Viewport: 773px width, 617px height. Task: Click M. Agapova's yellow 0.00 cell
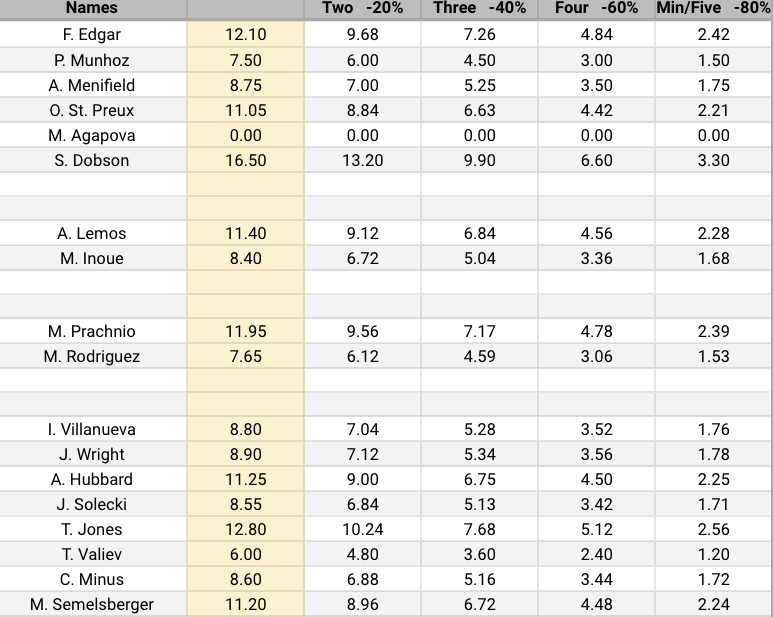click(245, 135)
